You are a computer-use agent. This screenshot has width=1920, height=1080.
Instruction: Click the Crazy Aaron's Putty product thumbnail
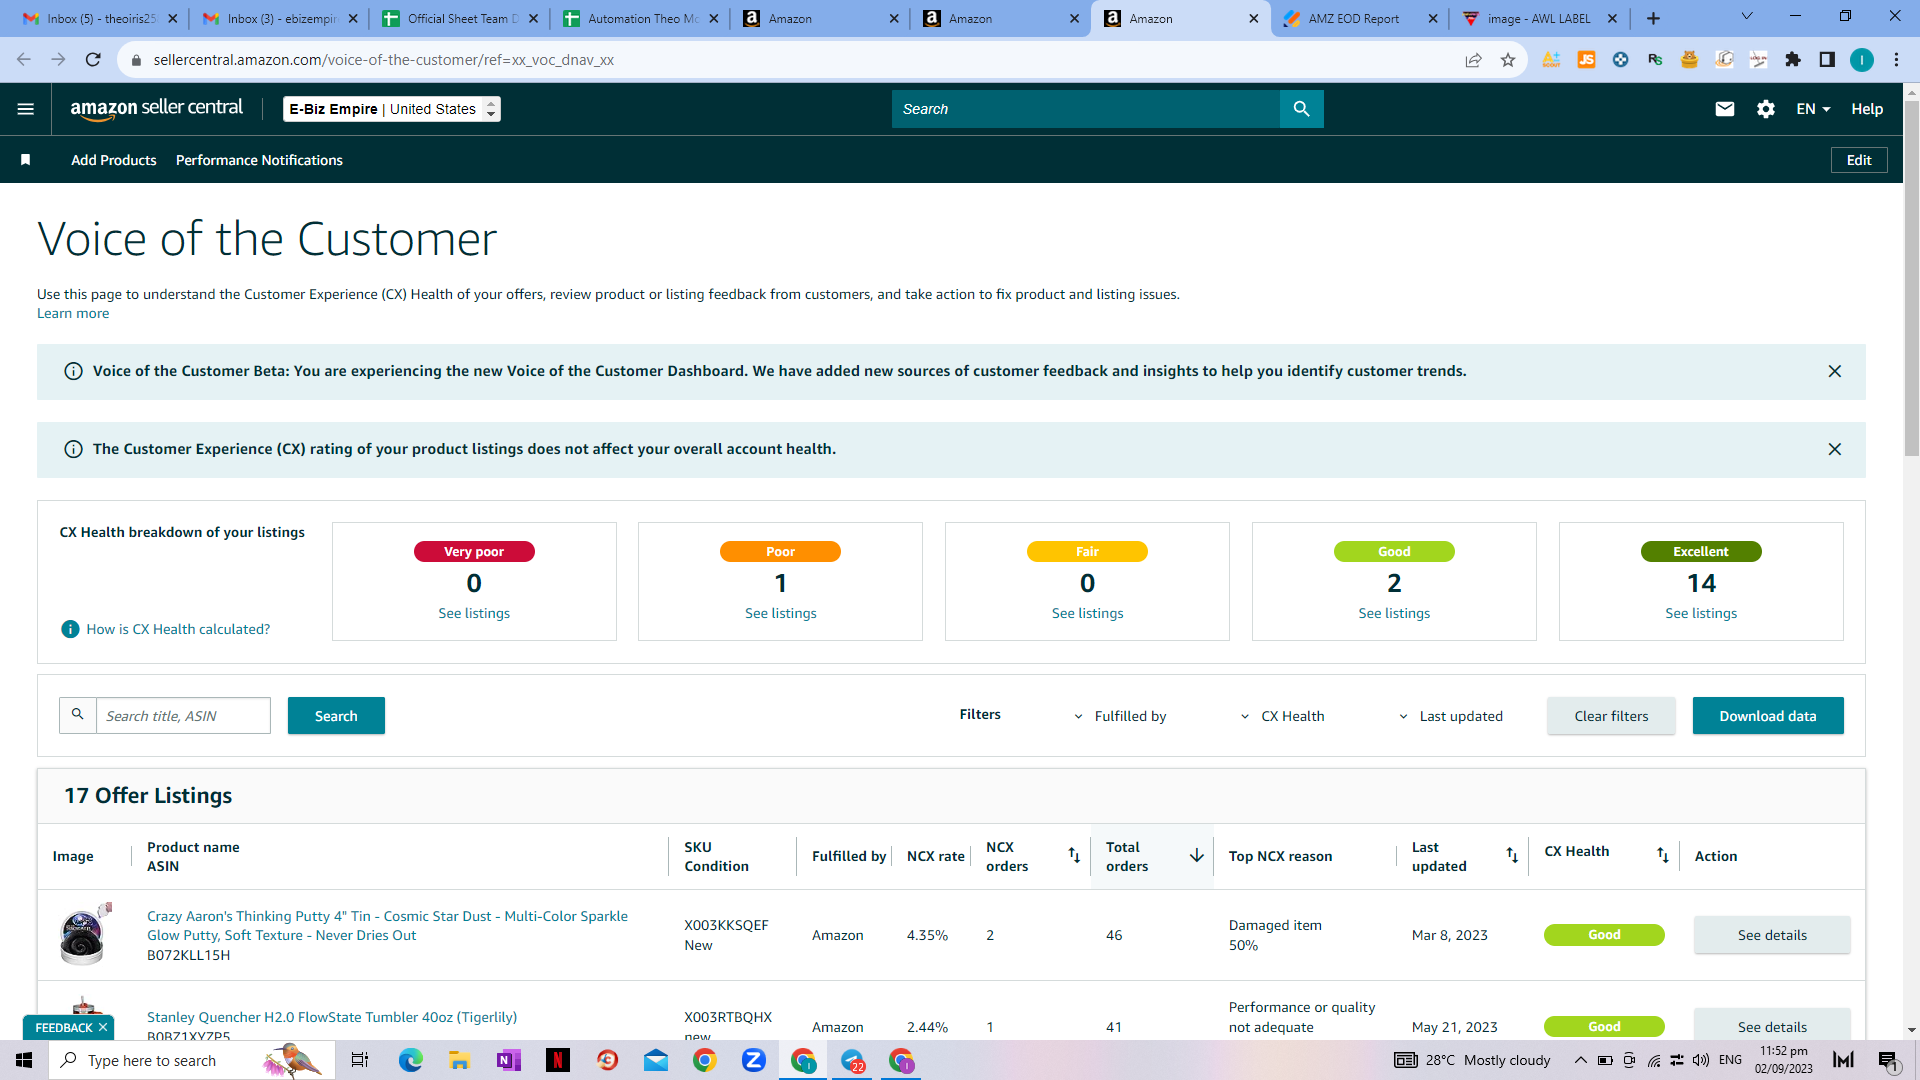point(84,934)
